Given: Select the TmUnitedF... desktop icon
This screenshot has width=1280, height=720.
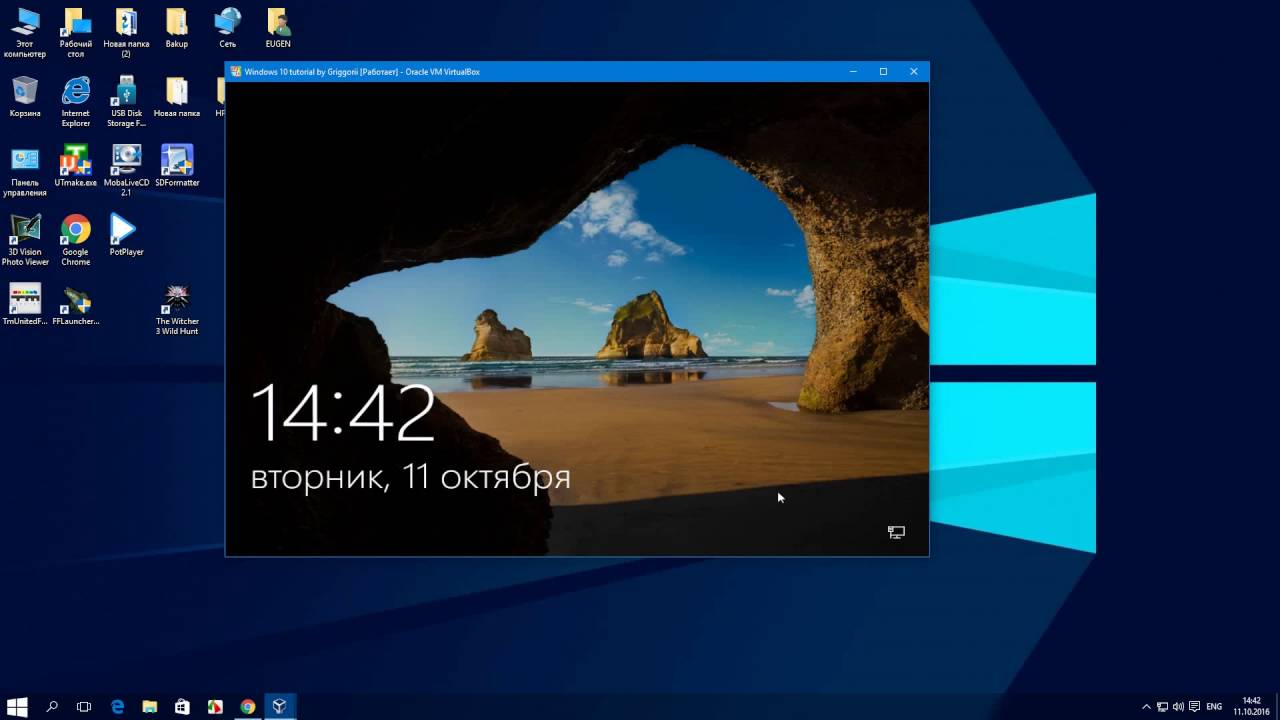Looking at the screenshot, I should coord(25,304).
